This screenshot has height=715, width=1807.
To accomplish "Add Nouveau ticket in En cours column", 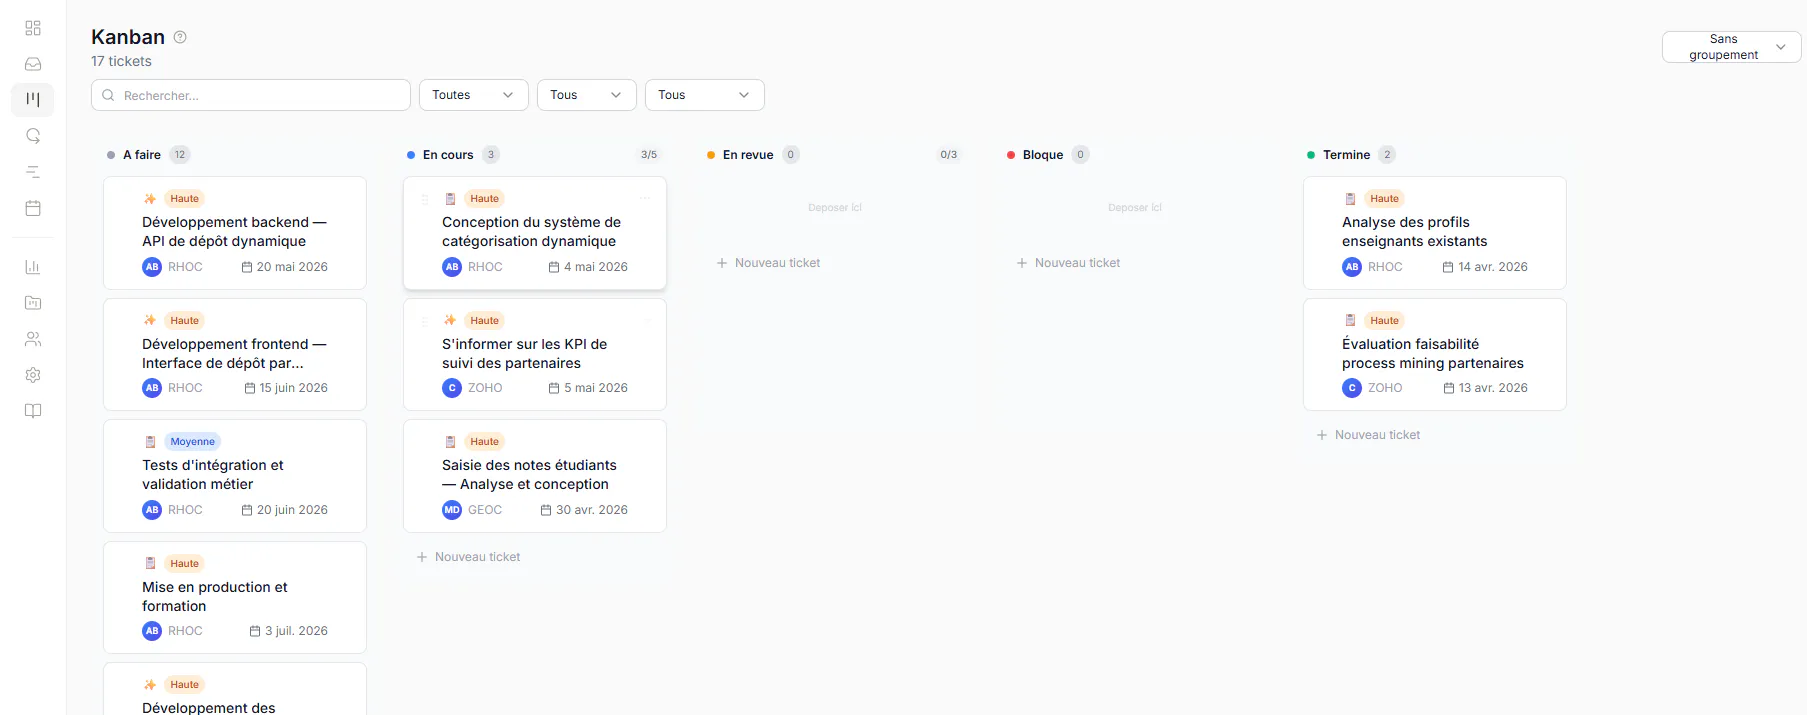I will click(x=468, y=557).
